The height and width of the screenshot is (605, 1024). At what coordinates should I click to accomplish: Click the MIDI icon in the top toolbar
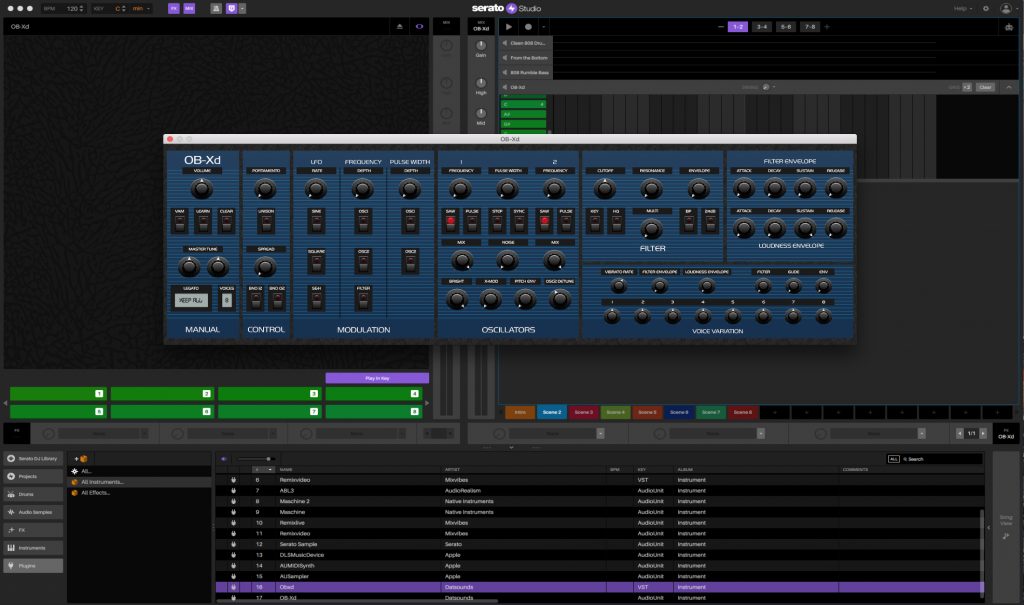189,8
